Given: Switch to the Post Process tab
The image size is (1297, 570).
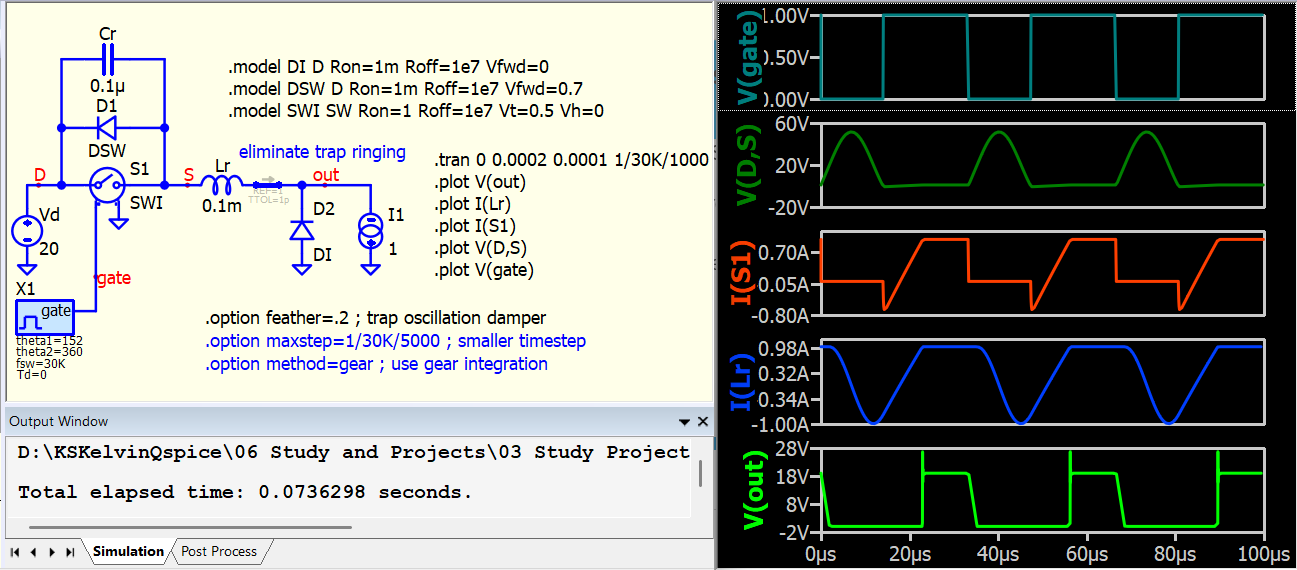Looking at the screenshot, I should pyautogui.click(x=219, y=551).
